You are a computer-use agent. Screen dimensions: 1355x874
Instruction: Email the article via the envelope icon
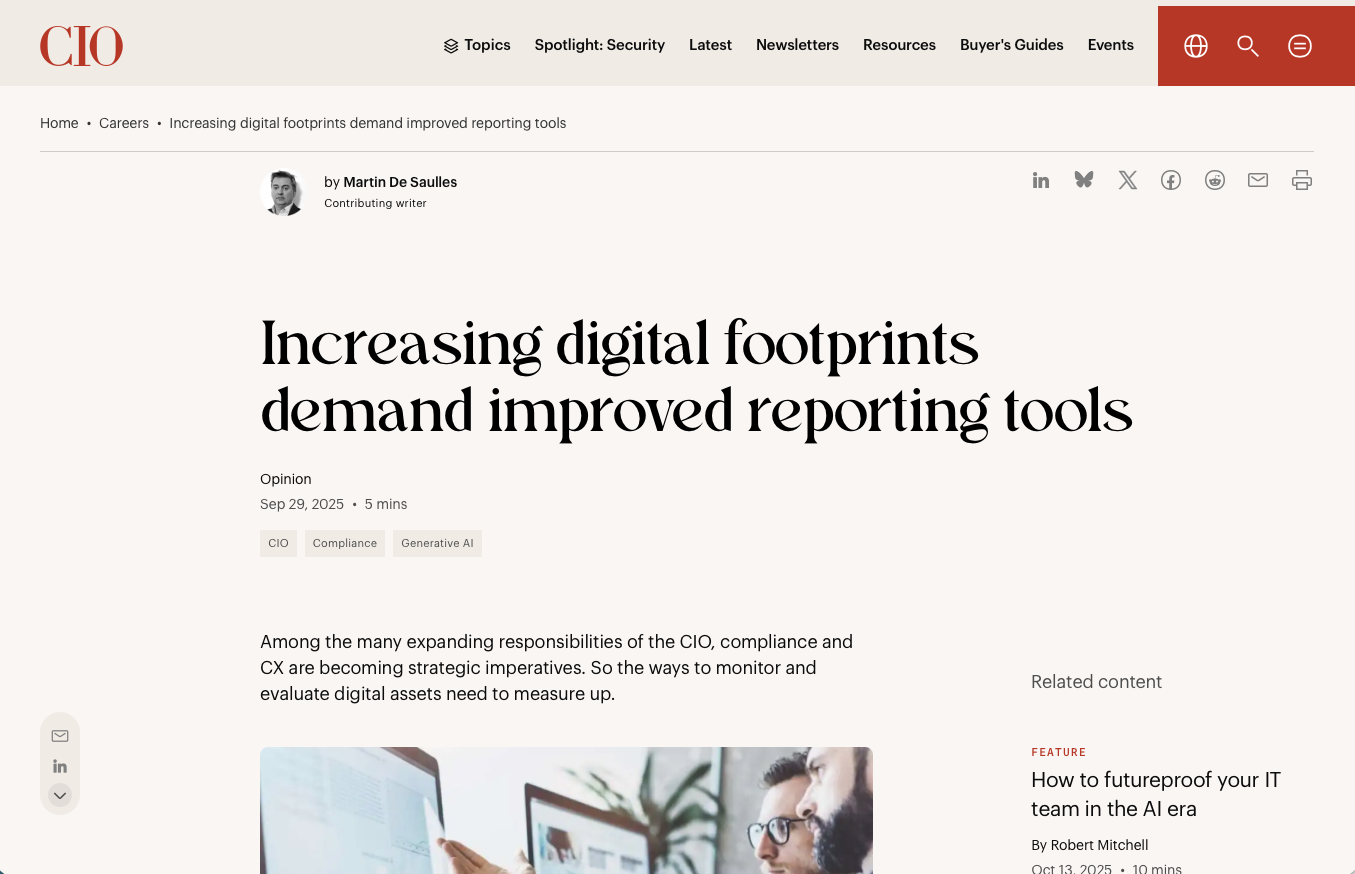tap(1258, 180)
